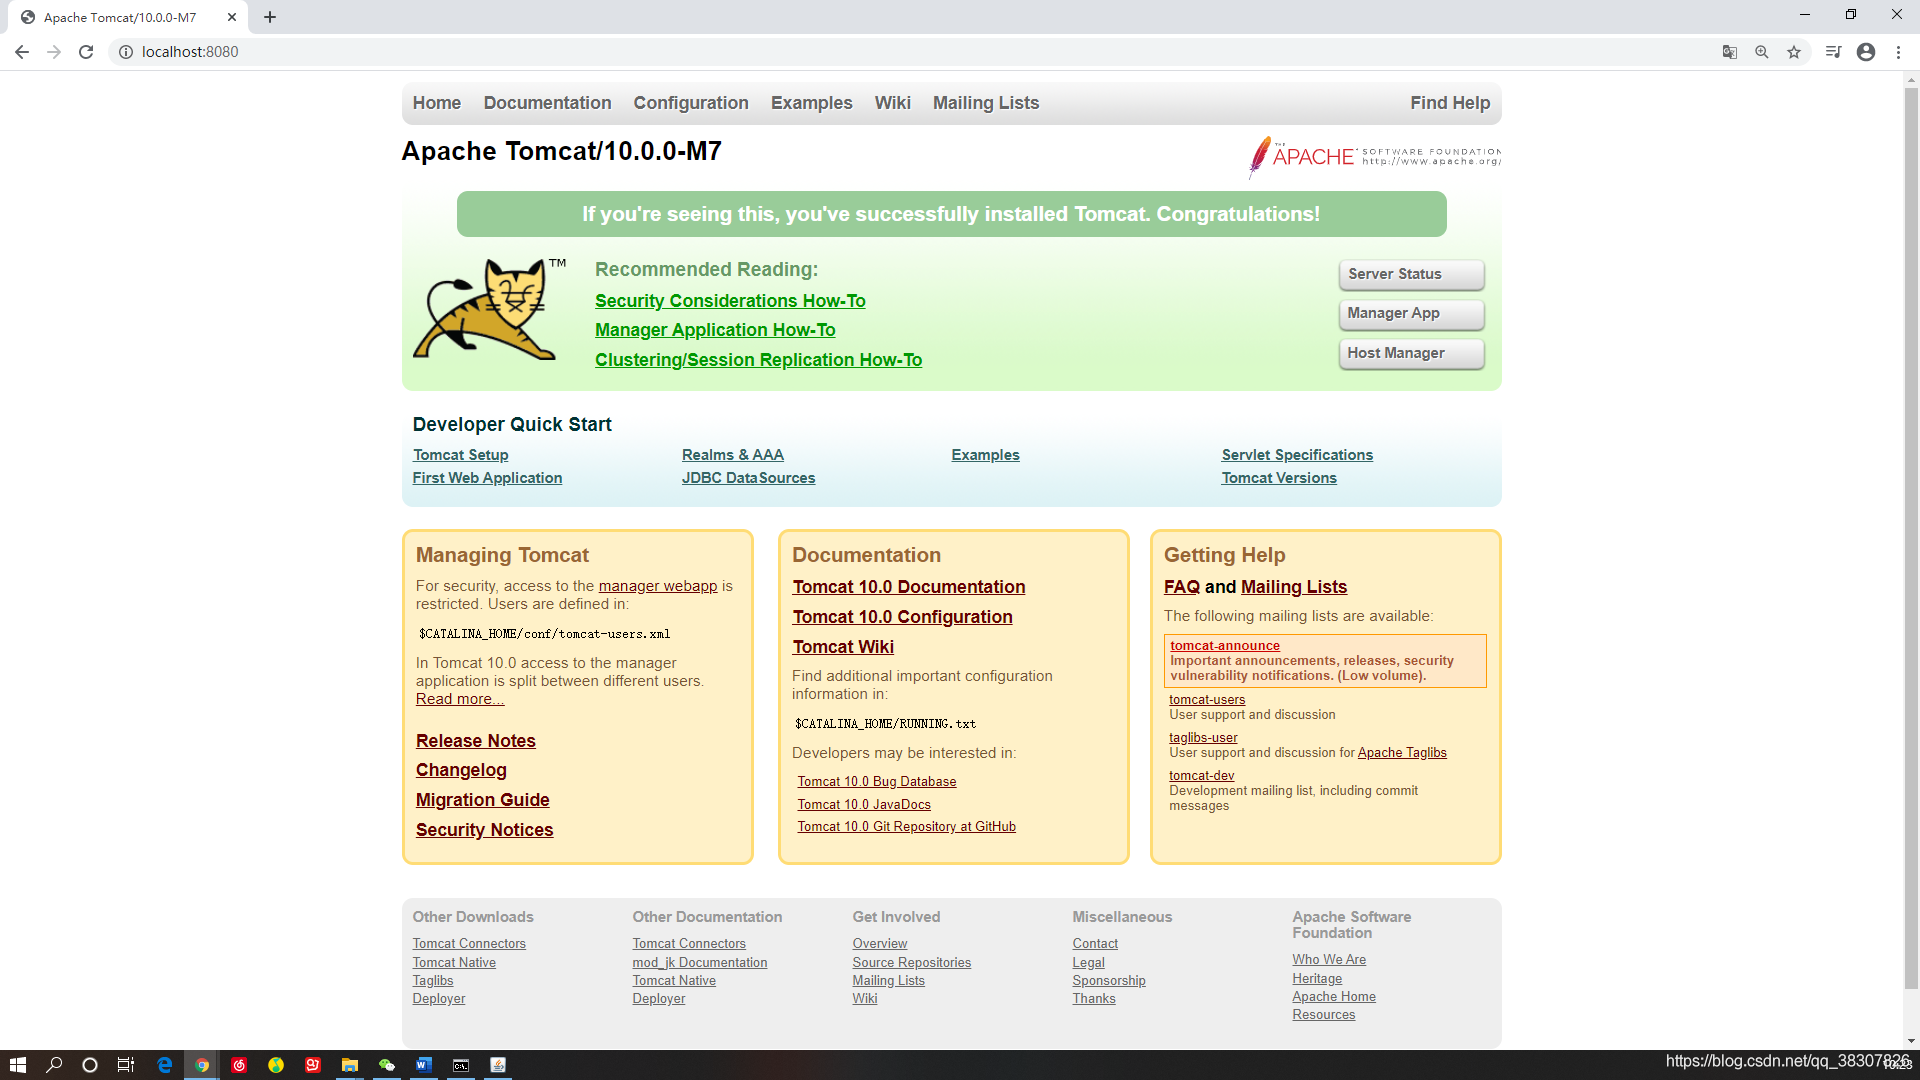Open Chrome's three-dot menu

1898,52
